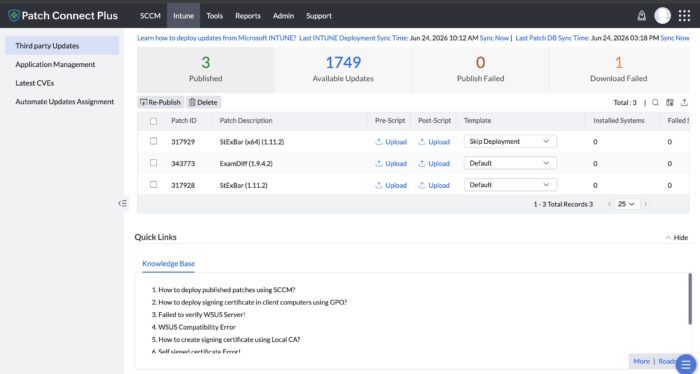
Task: Open 'Failed to verify WSUS Server!' article
Action: (202, 315)
